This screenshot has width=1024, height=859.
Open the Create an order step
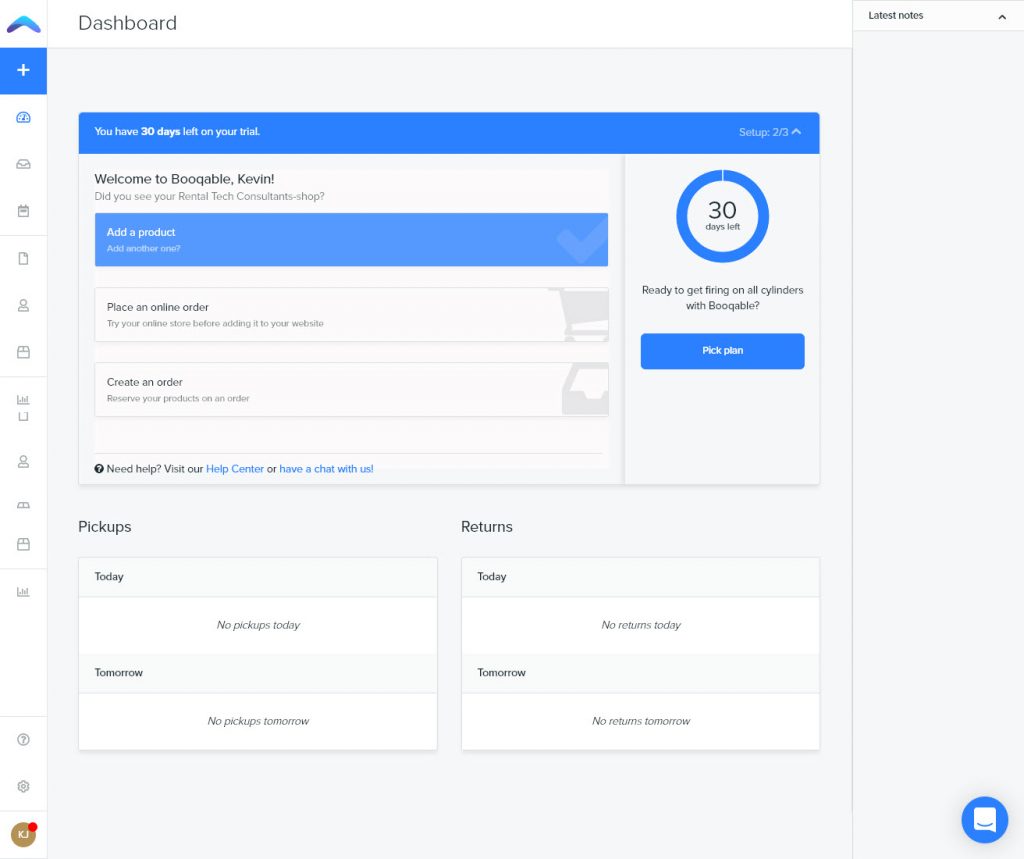(351, 389)
